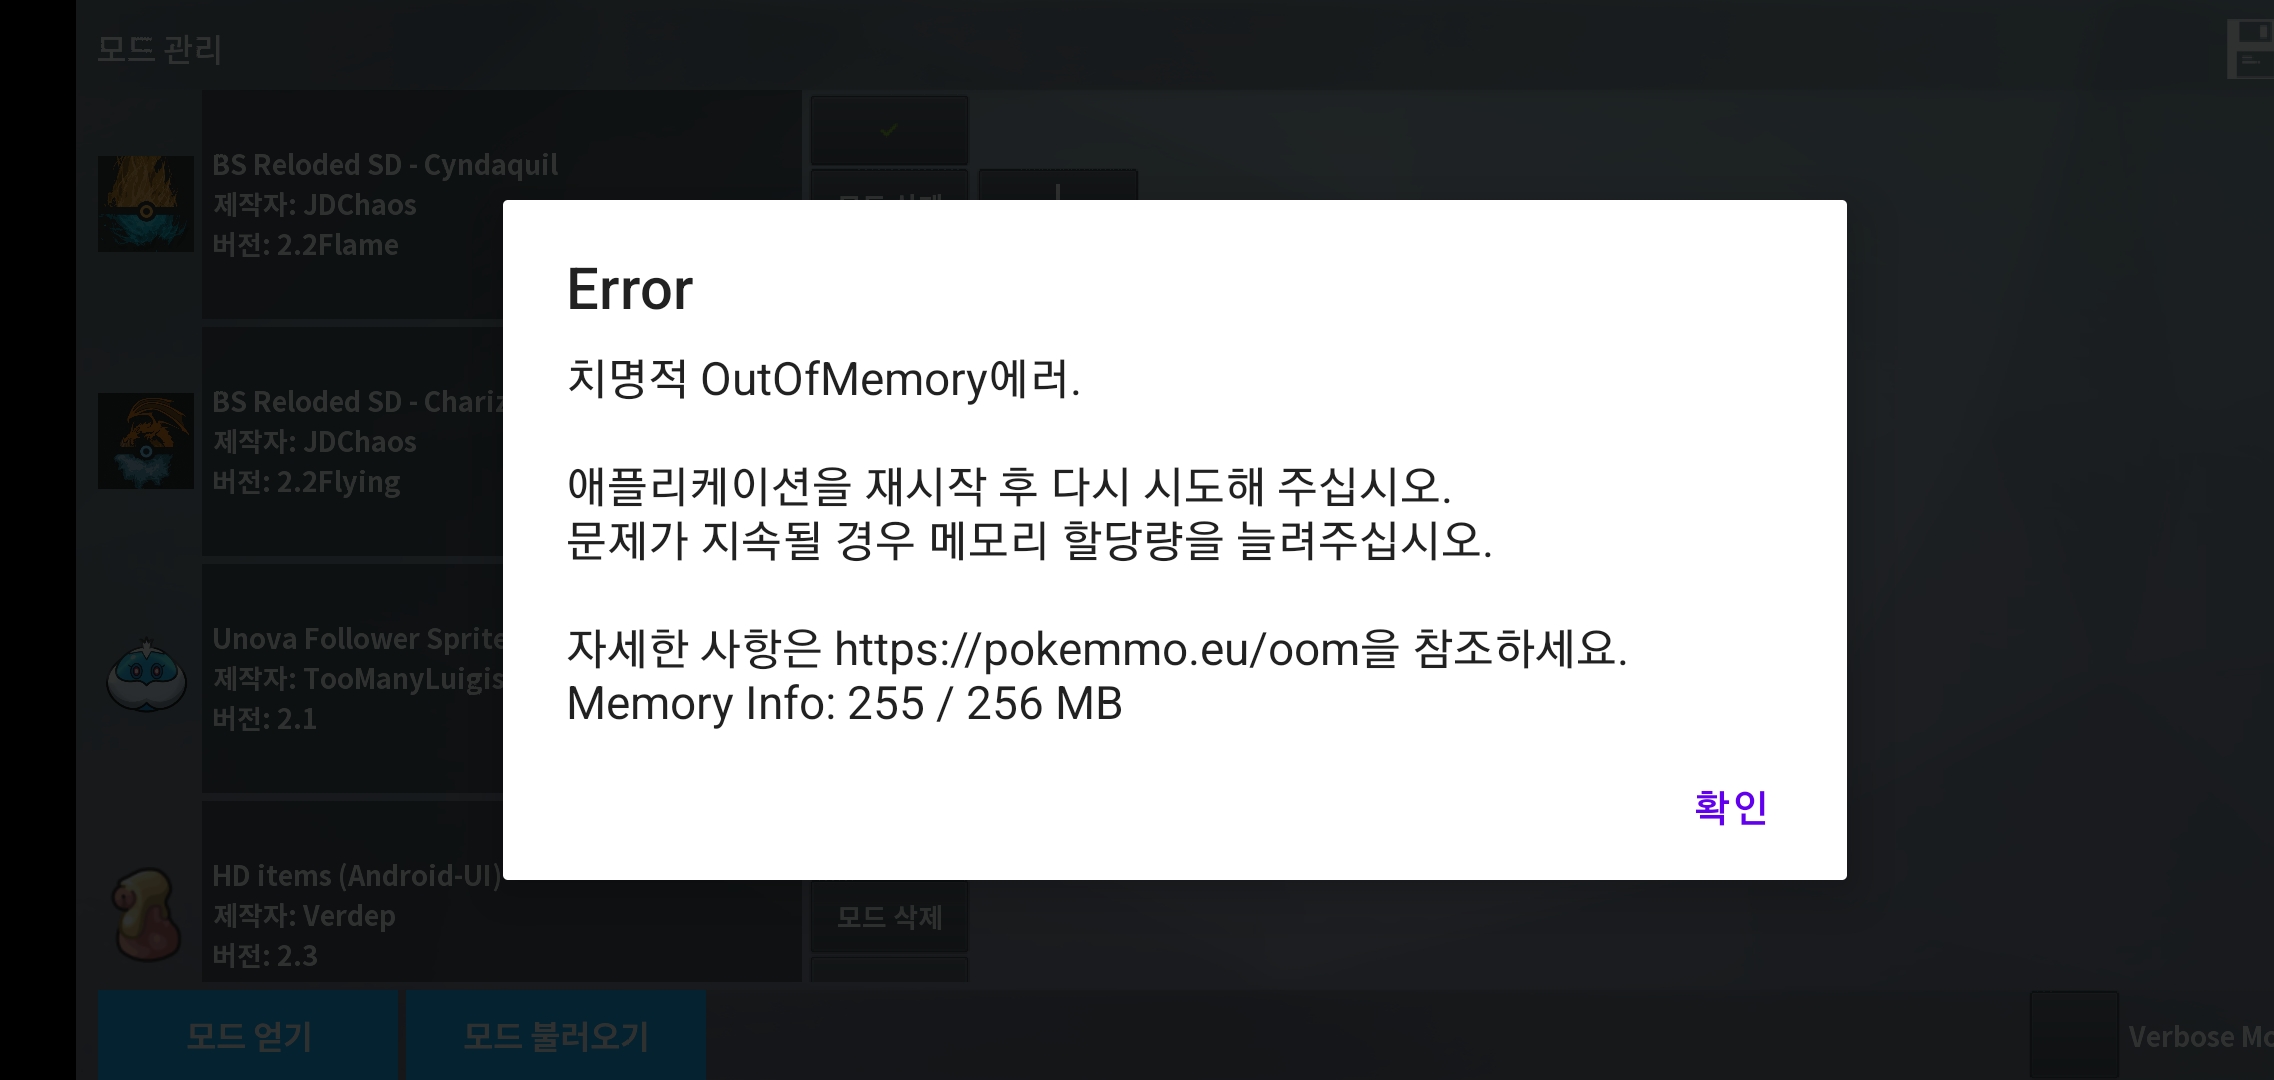The image size is (2274, 1080).
Task: Move Cyndaquil mod down with the arrow button
Action: [1058, 186]
